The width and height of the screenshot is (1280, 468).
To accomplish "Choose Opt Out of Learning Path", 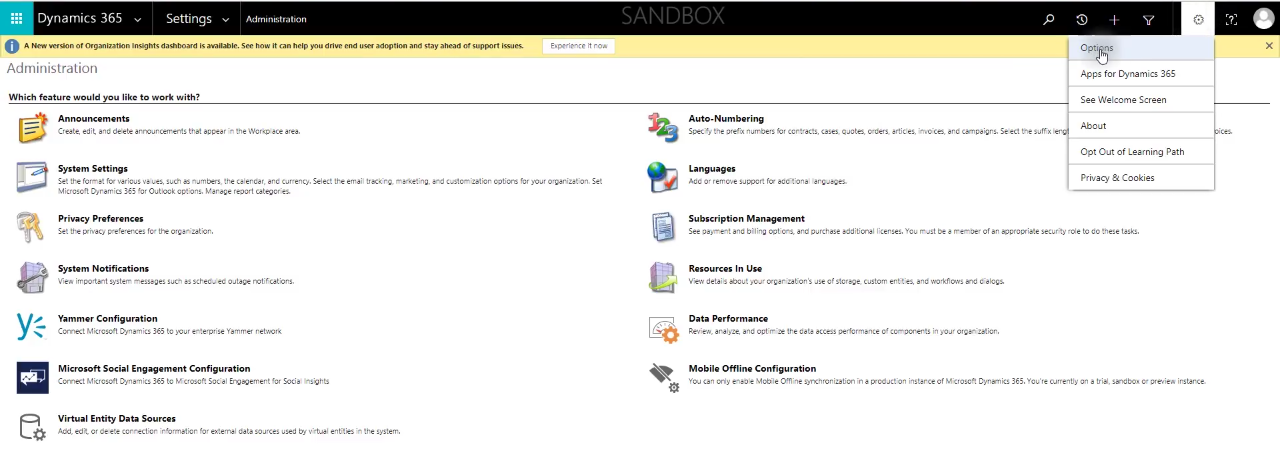I will (x=1141, y=152).
